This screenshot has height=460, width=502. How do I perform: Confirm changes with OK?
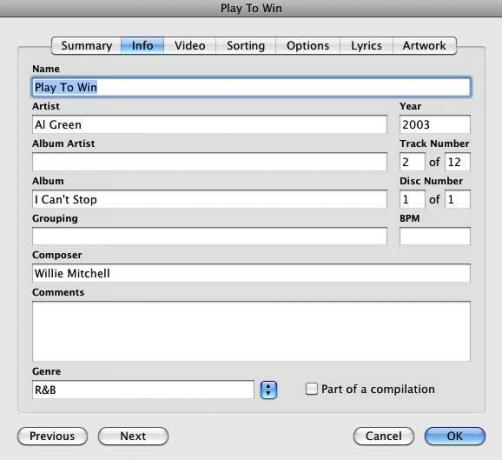click(x=455, y=436)
